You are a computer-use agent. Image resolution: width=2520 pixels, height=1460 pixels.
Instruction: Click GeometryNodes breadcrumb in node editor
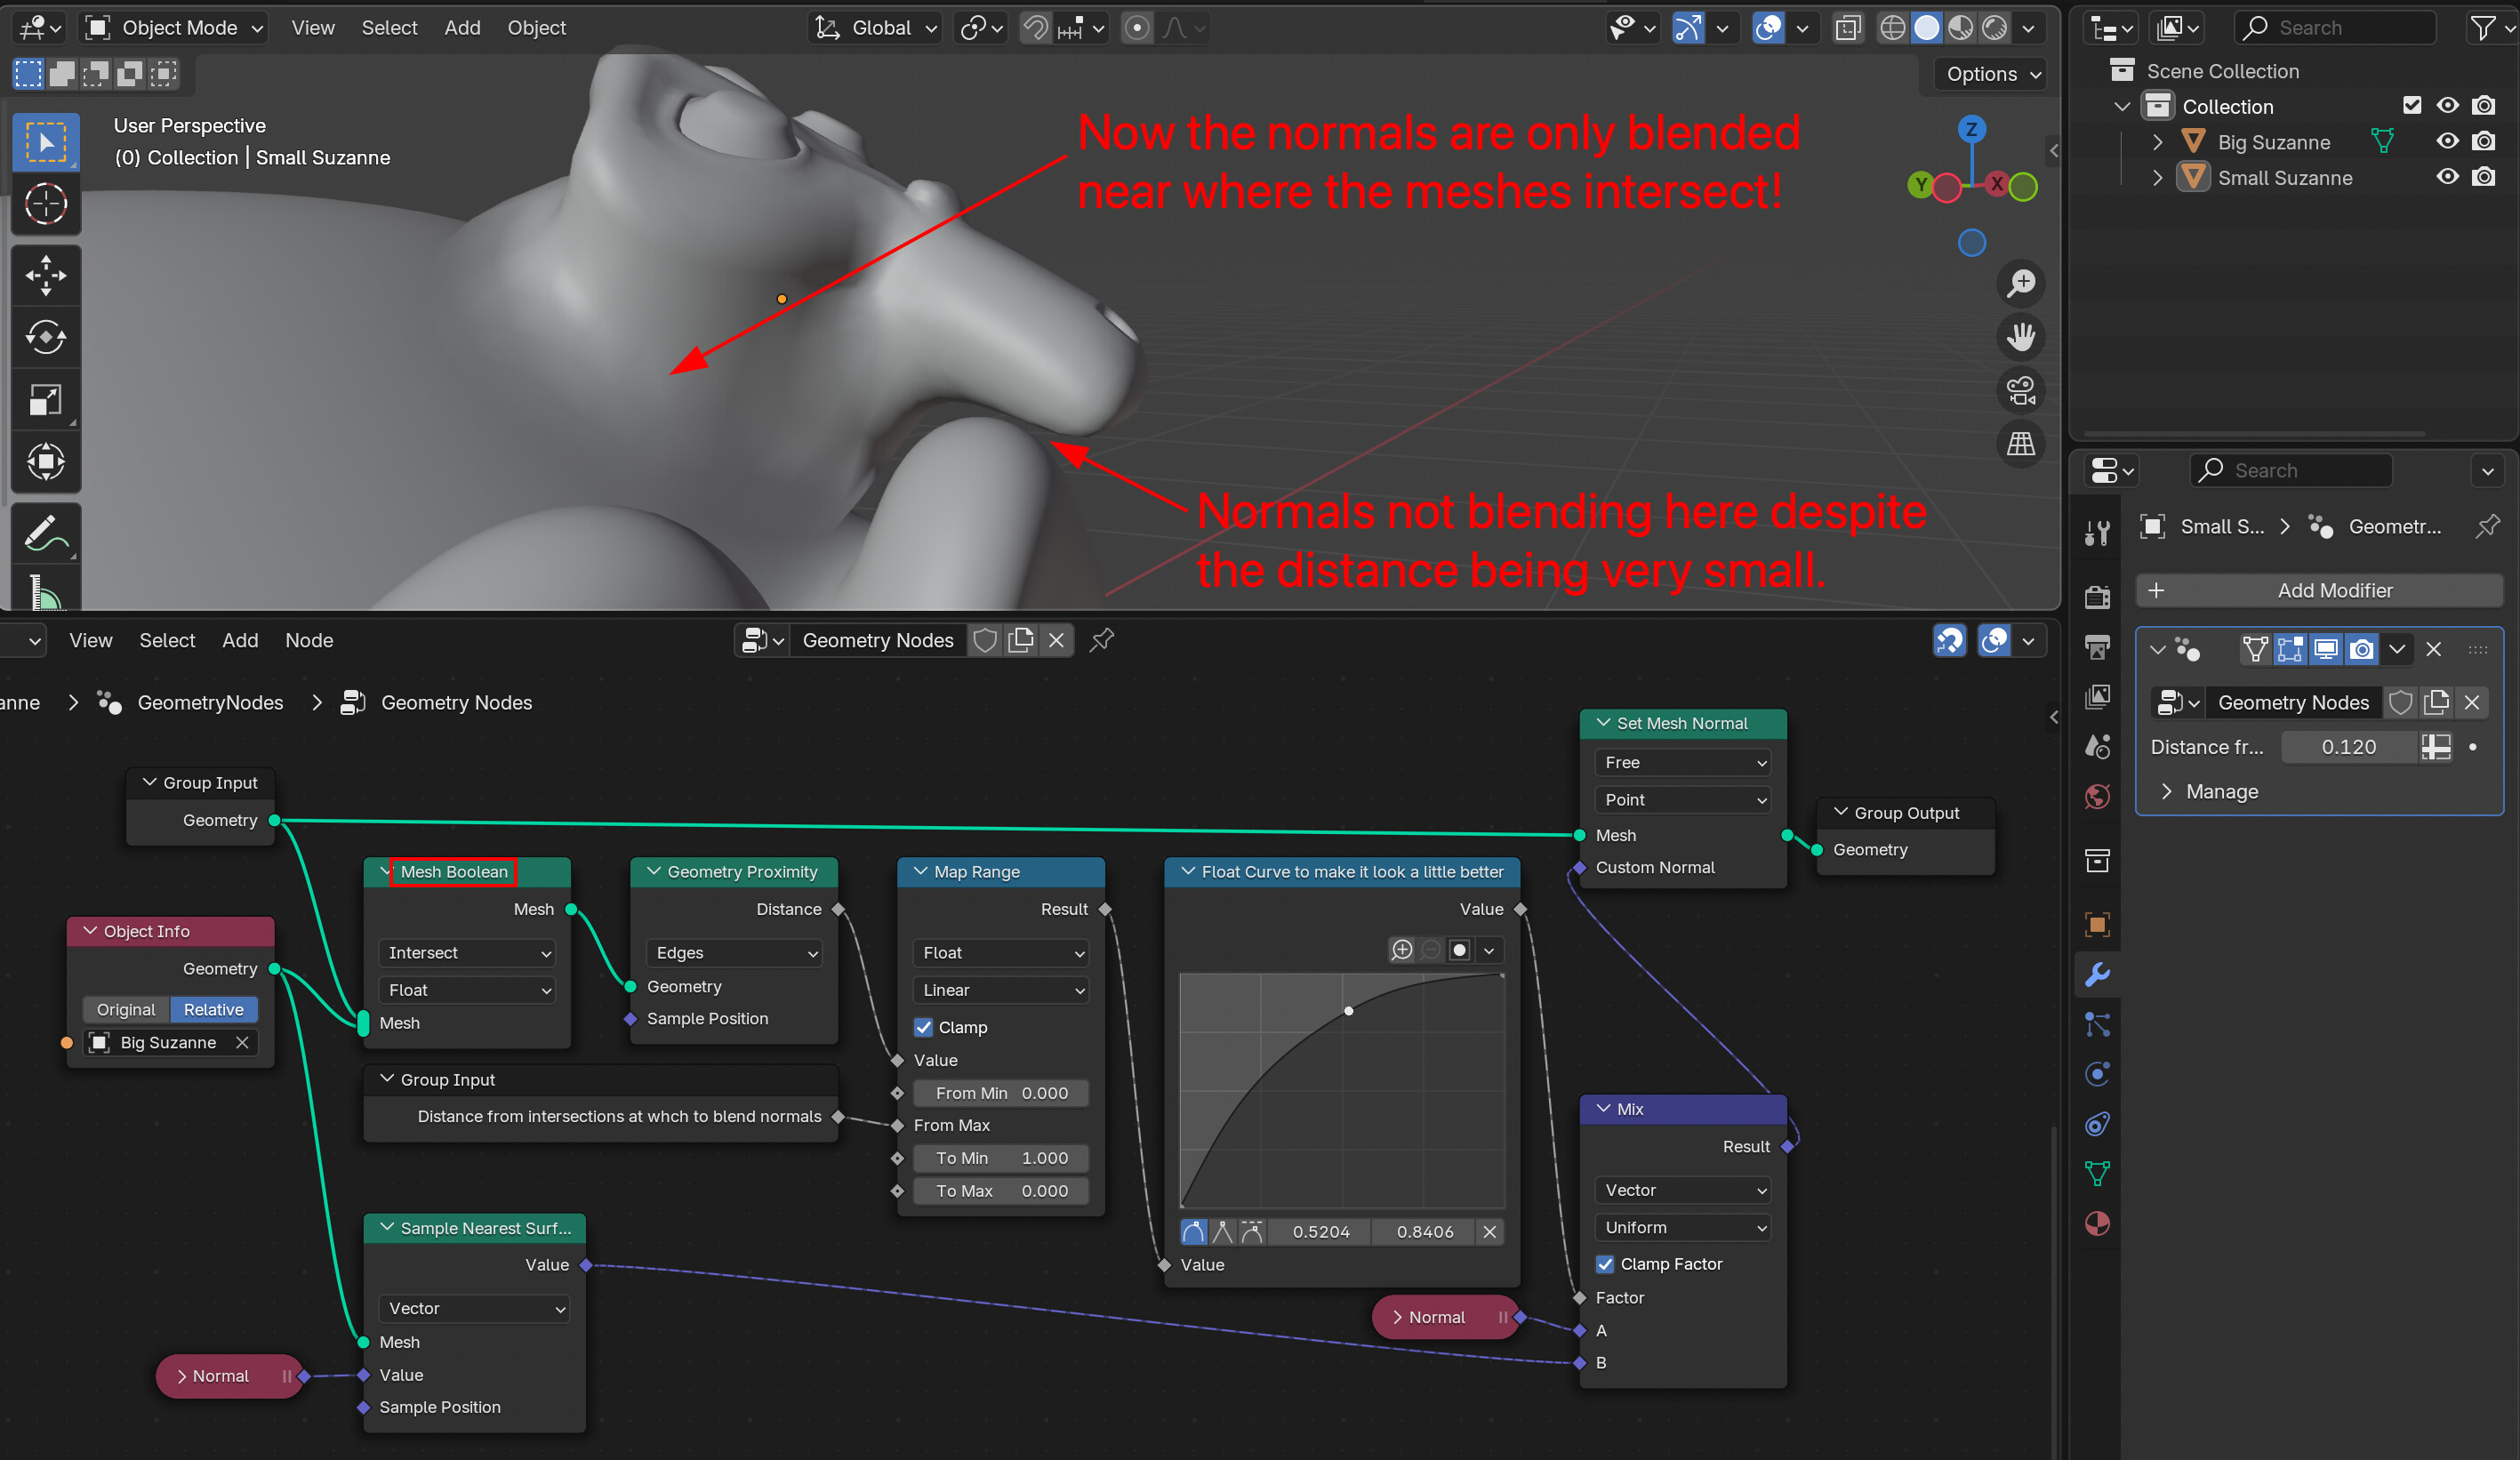pyautogui.click(x=210, y=703)
